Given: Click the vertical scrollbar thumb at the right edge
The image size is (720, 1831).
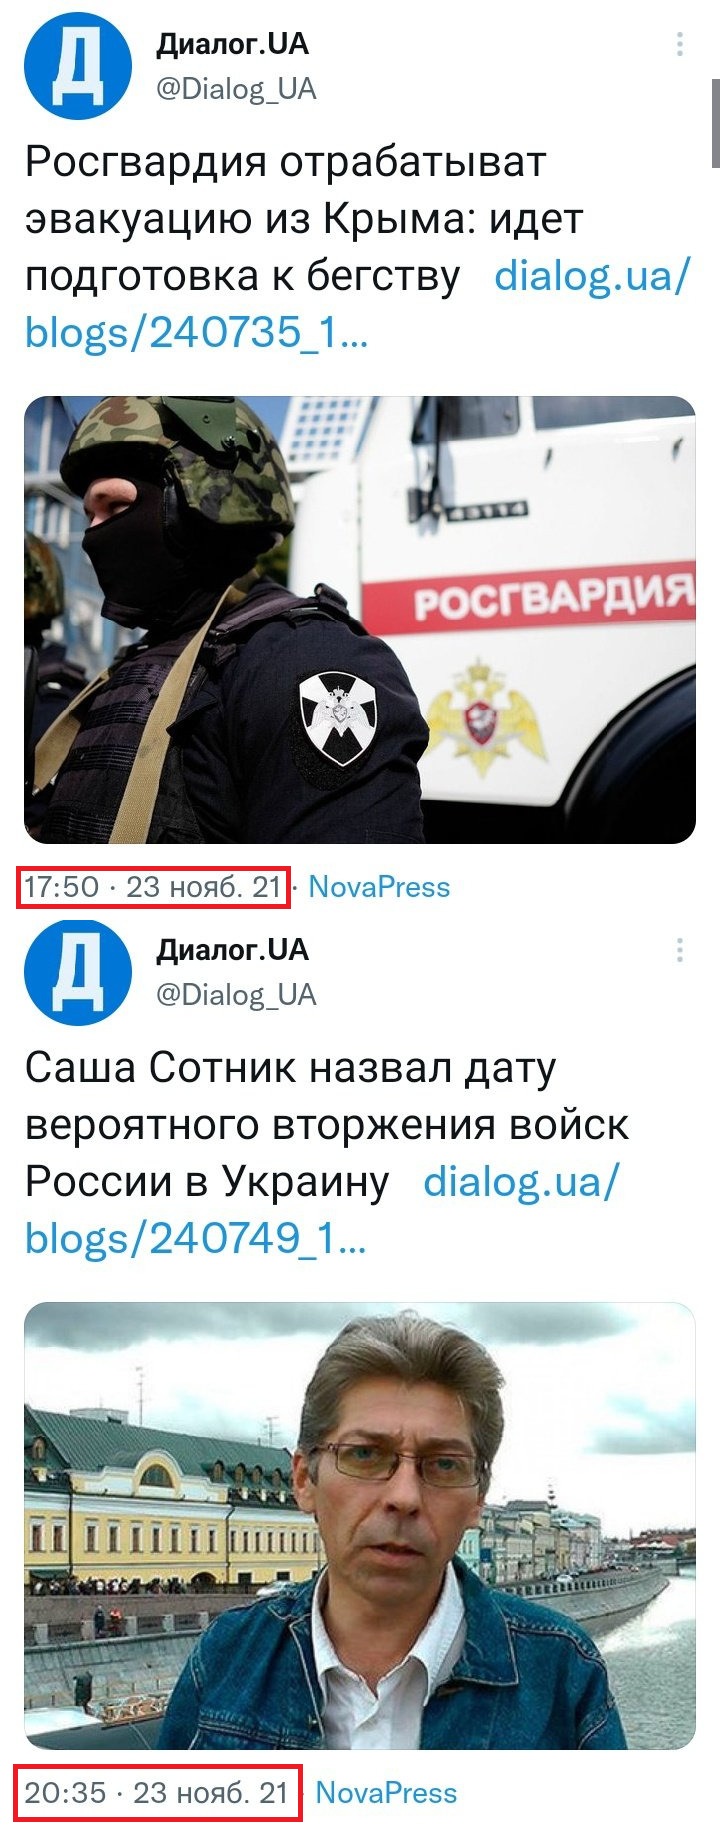Looking at the screenshot, I should 715,123.
